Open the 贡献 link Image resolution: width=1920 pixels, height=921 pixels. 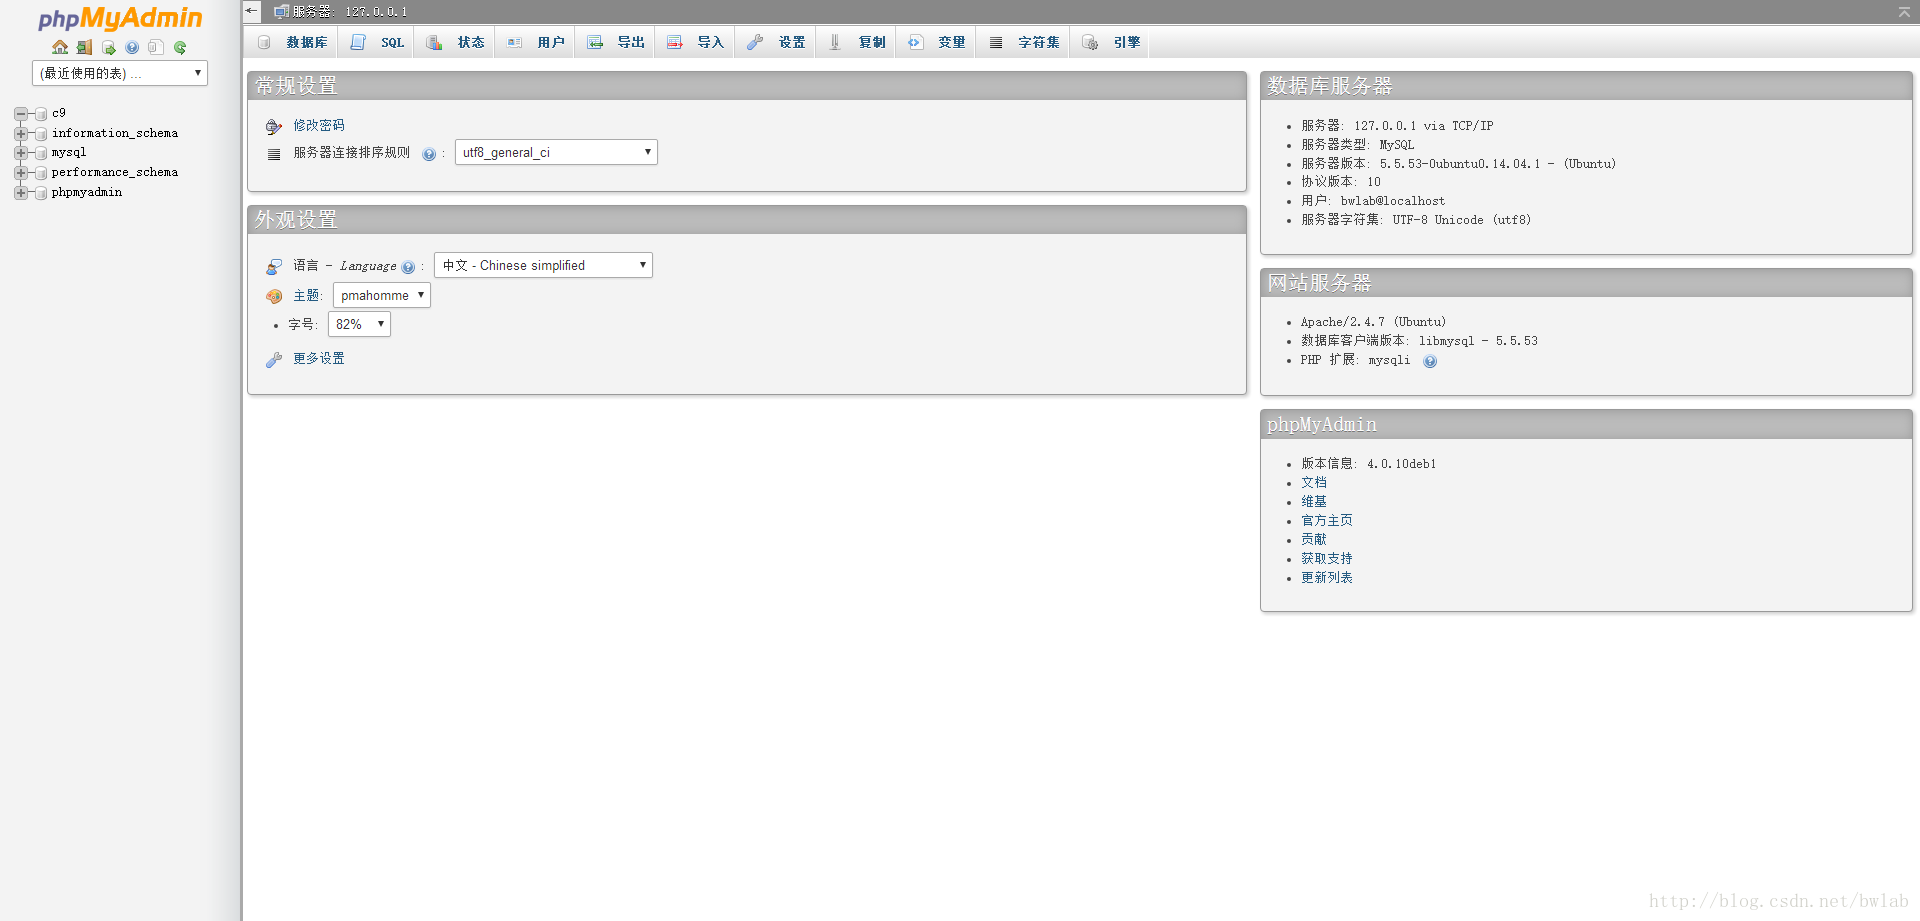1314,540
